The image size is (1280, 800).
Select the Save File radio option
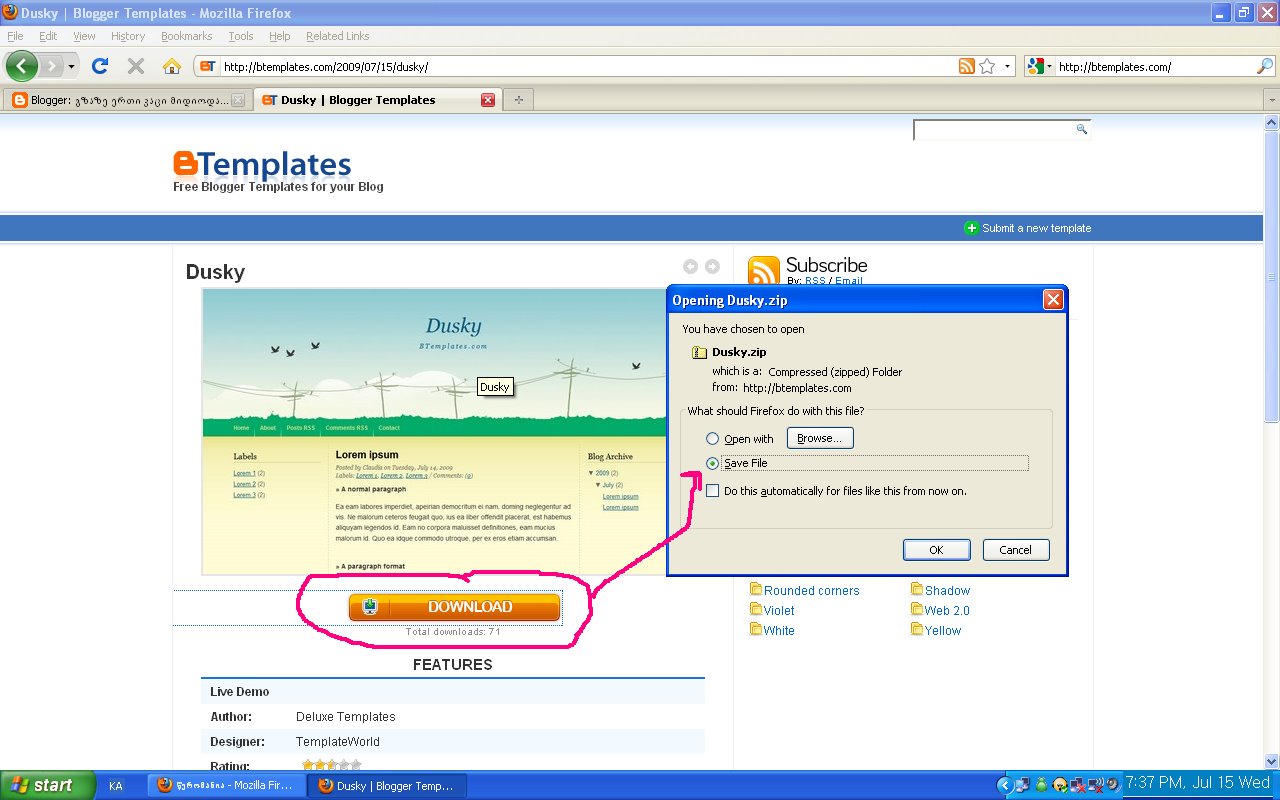point(712,463)
